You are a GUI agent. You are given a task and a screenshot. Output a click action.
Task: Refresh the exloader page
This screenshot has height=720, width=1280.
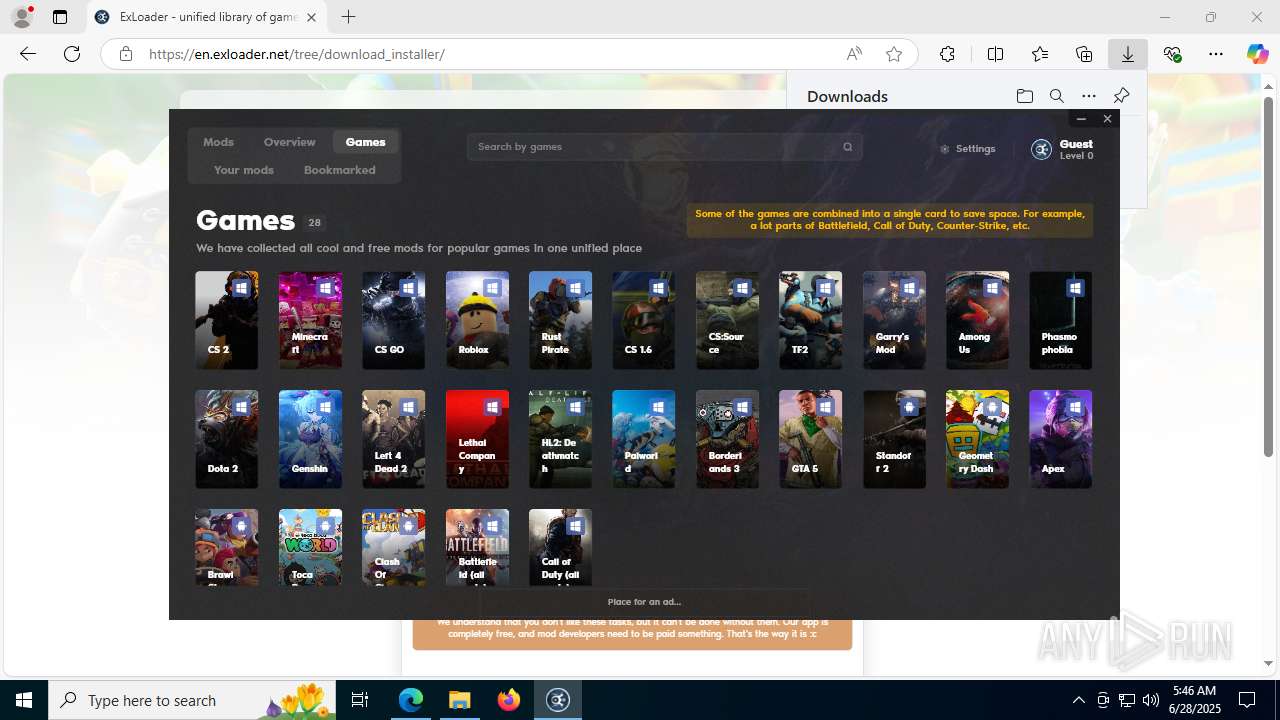(72, 54)
